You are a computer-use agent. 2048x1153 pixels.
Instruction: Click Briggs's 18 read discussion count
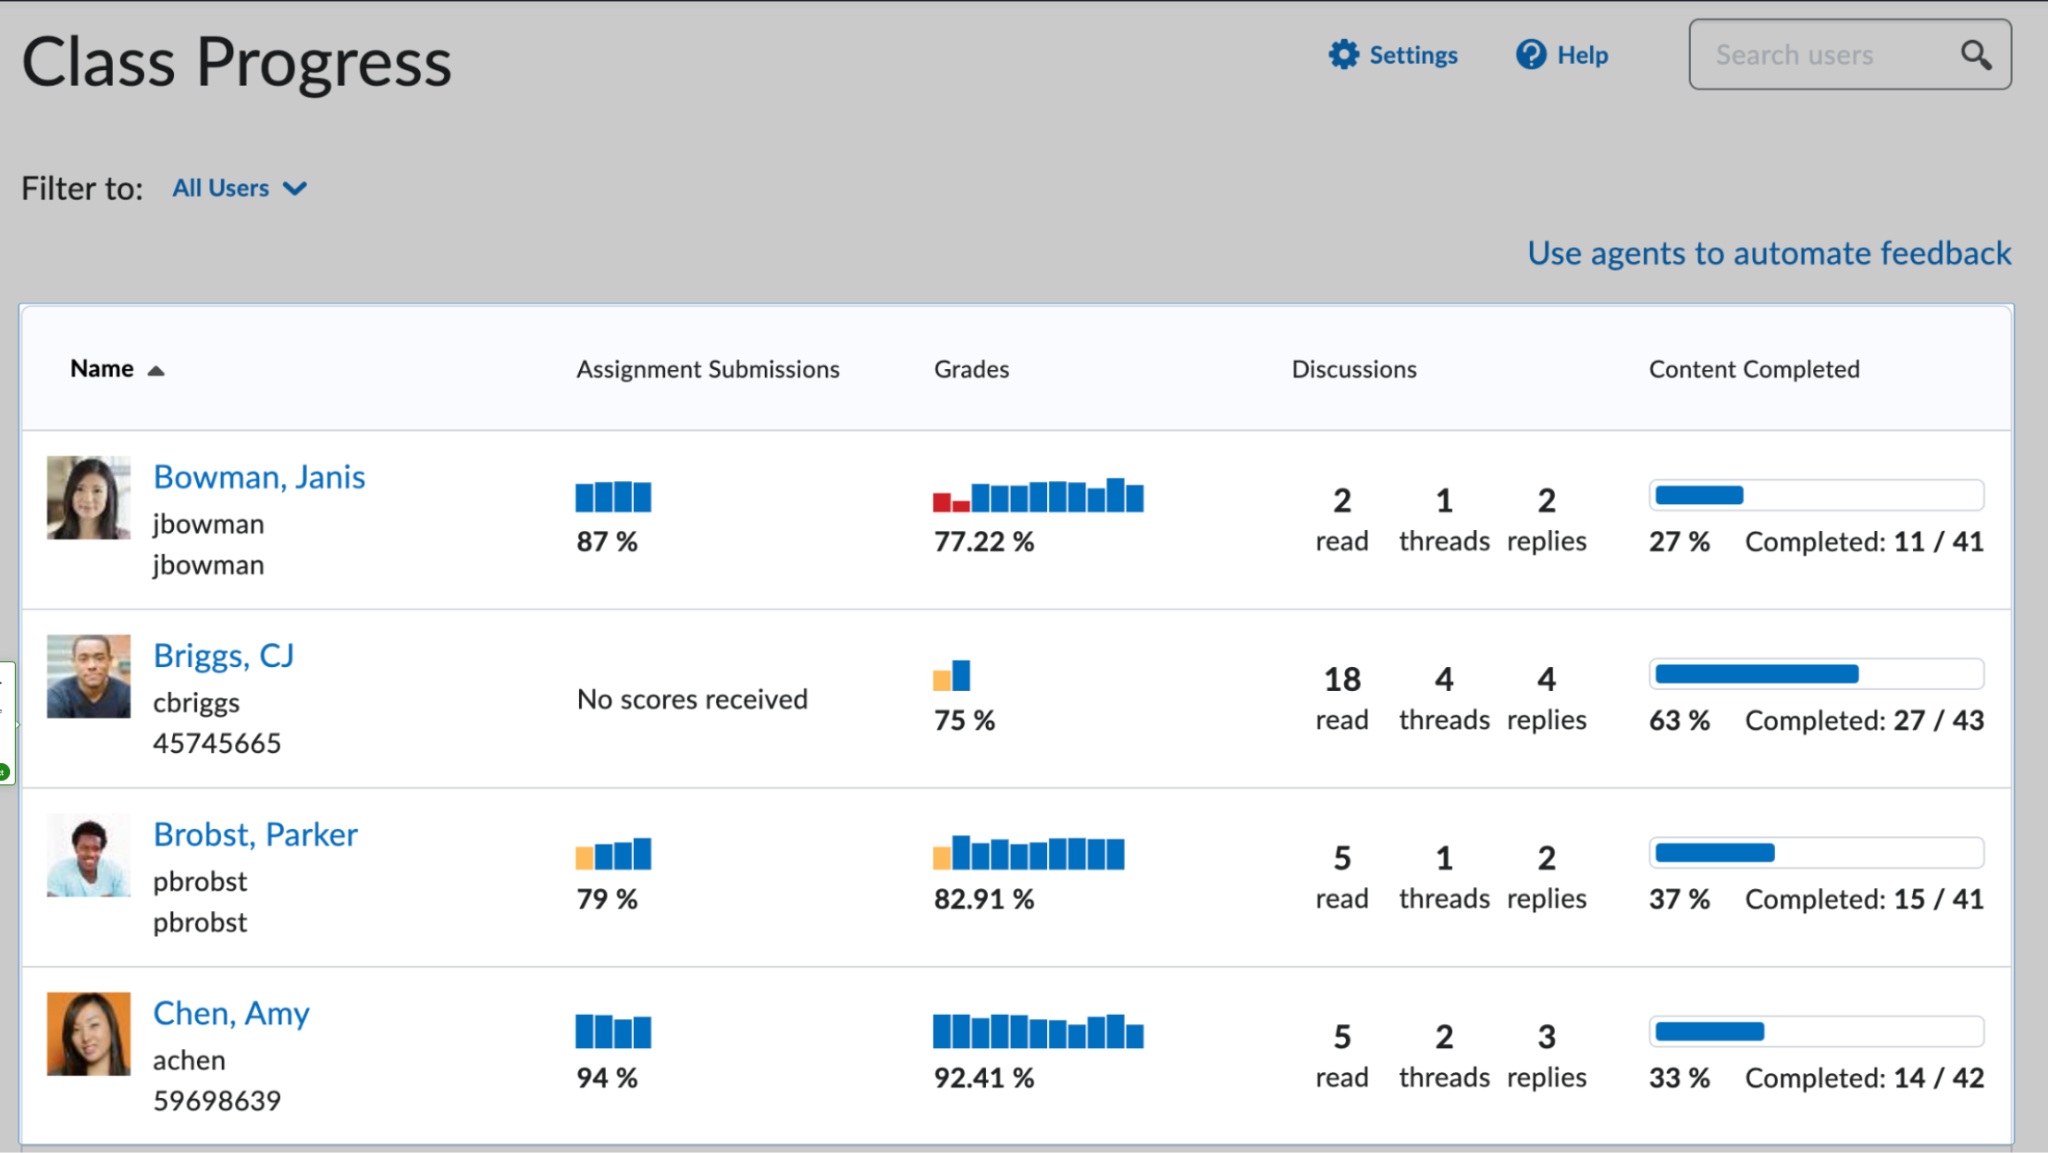(1342, 680)
